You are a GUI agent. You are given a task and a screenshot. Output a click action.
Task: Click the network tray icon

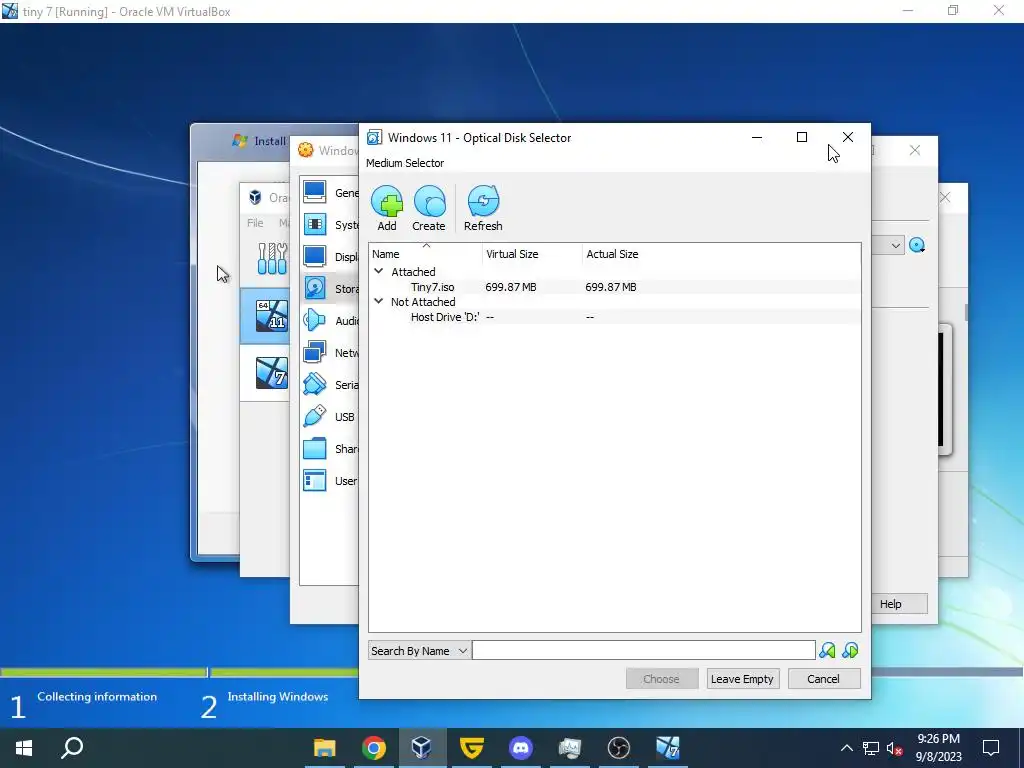coord(871,748)
